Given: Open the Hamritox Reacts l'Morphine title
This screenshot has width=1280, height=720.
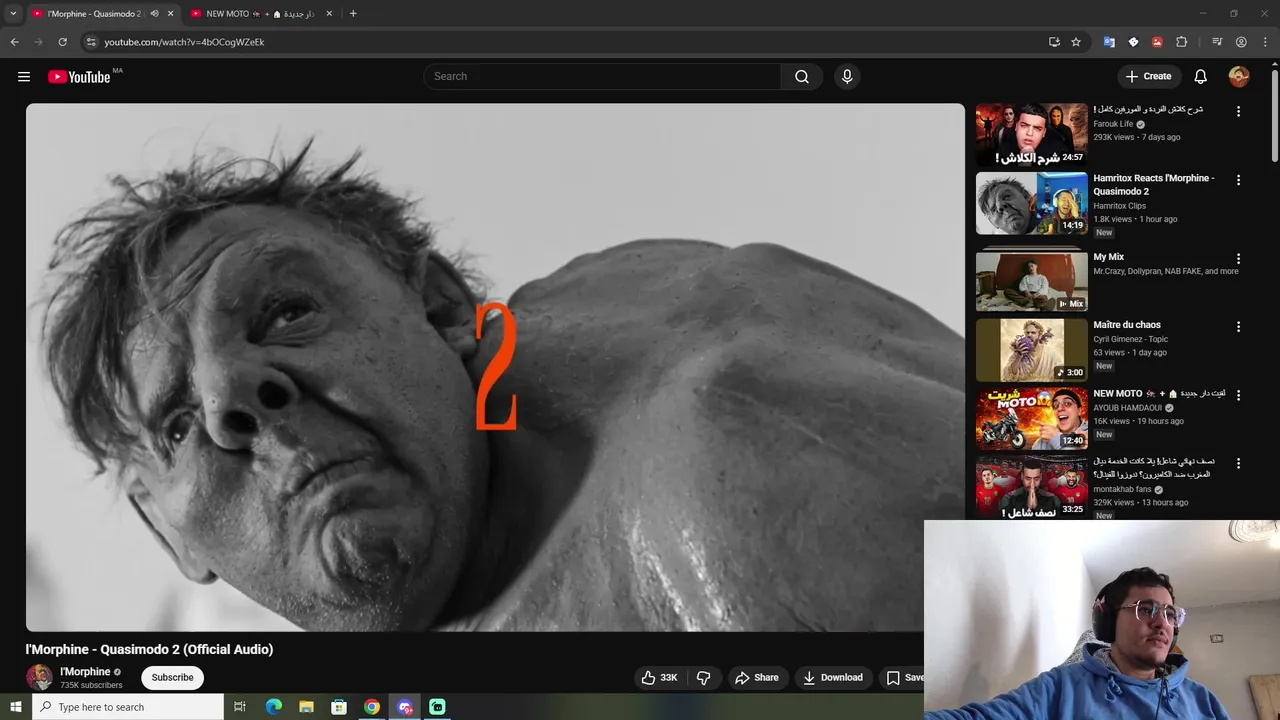Looking at the screenshot, I should tap(1153, 185).
